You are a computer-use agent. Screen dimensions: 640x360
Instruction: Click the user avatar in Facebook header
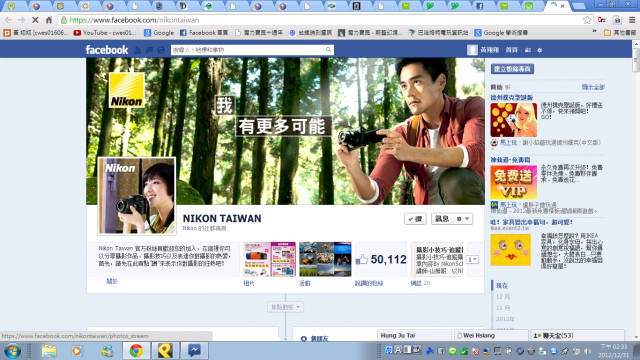click(472, 50)
